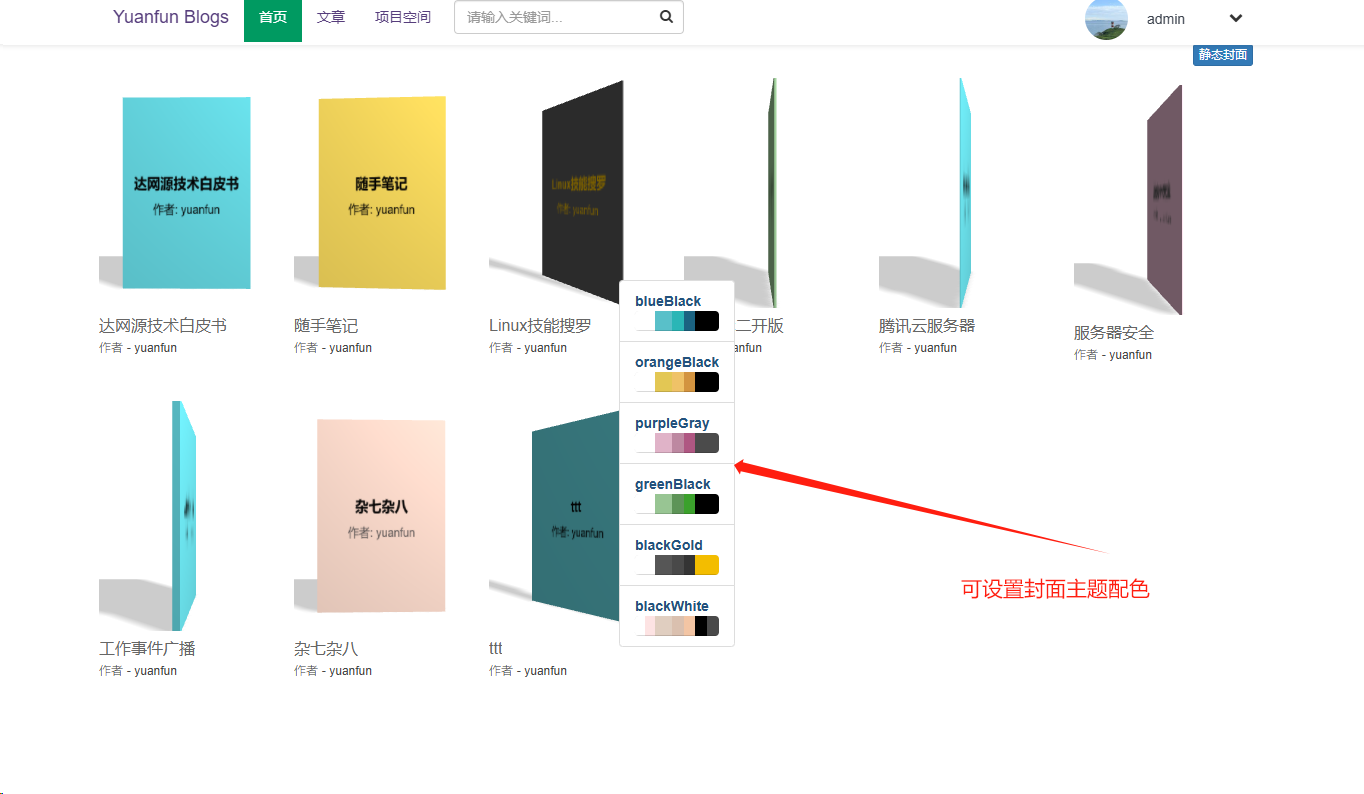Image resolution: width=1364 pixels, height=794 pixels.
Task: Select the blueBlack cover theme
Action: click(677, 311)
